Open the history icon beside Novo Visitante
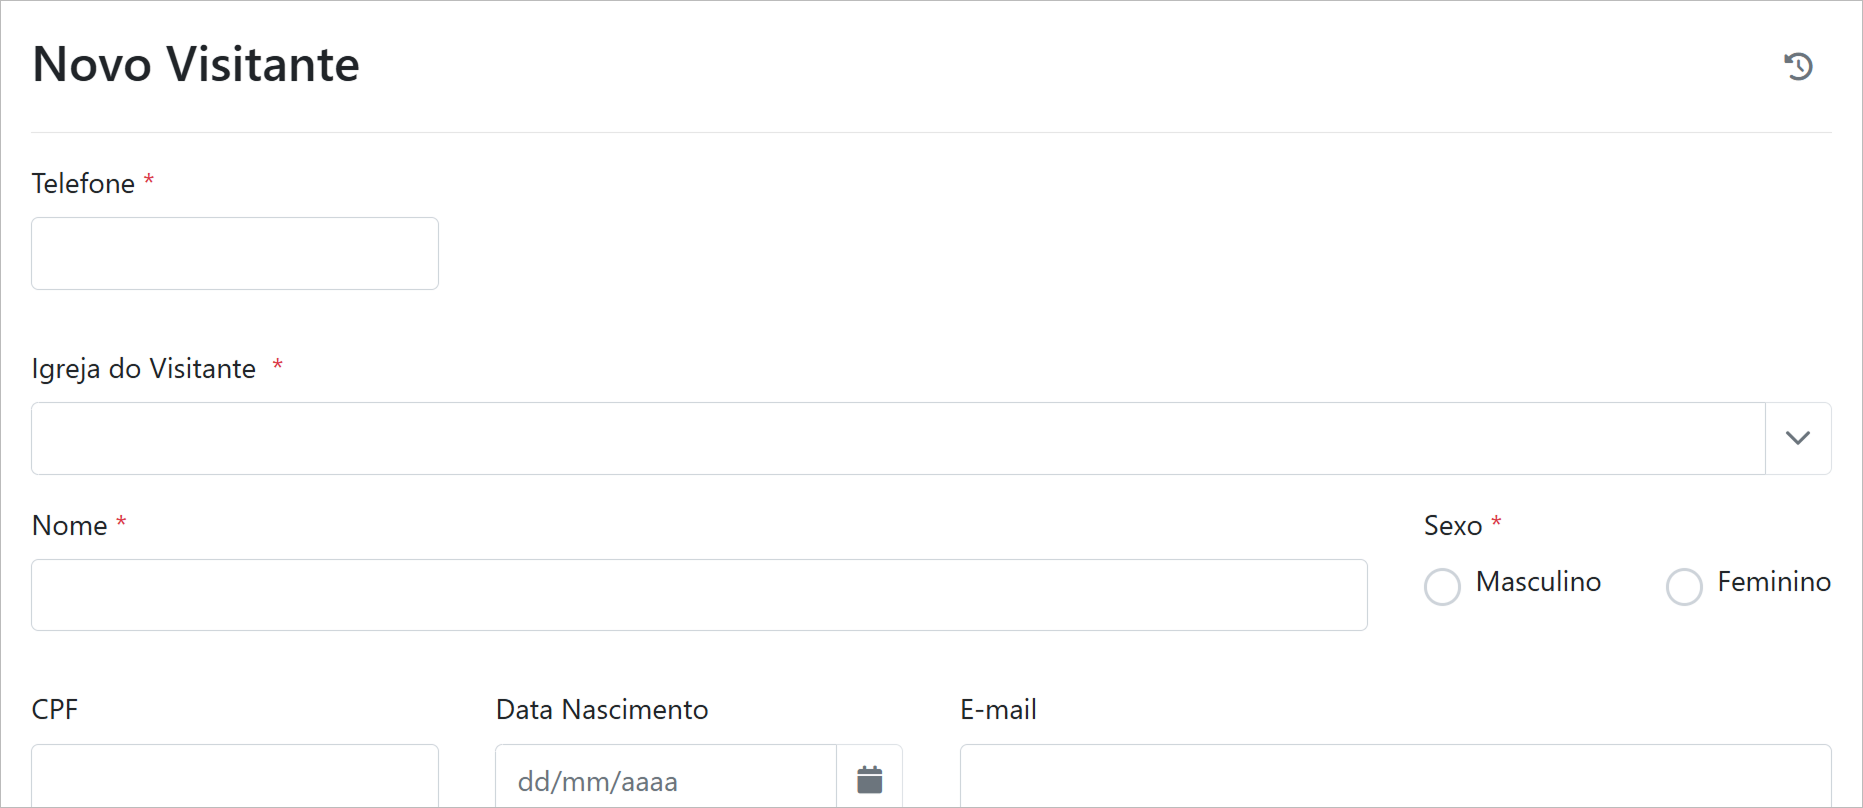This screenshot has height=808, width=1863. 1798,66
